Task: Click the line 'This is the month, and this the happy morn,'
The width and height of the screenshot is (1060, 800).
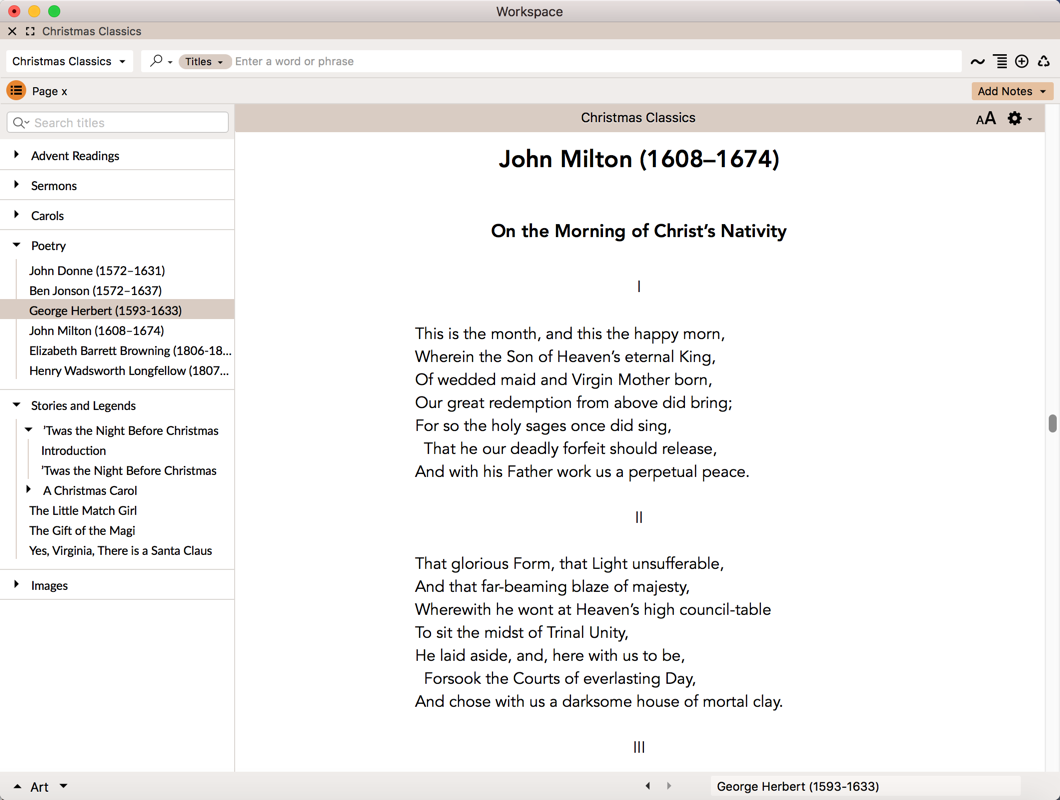Action: click(x=570, y=333)
